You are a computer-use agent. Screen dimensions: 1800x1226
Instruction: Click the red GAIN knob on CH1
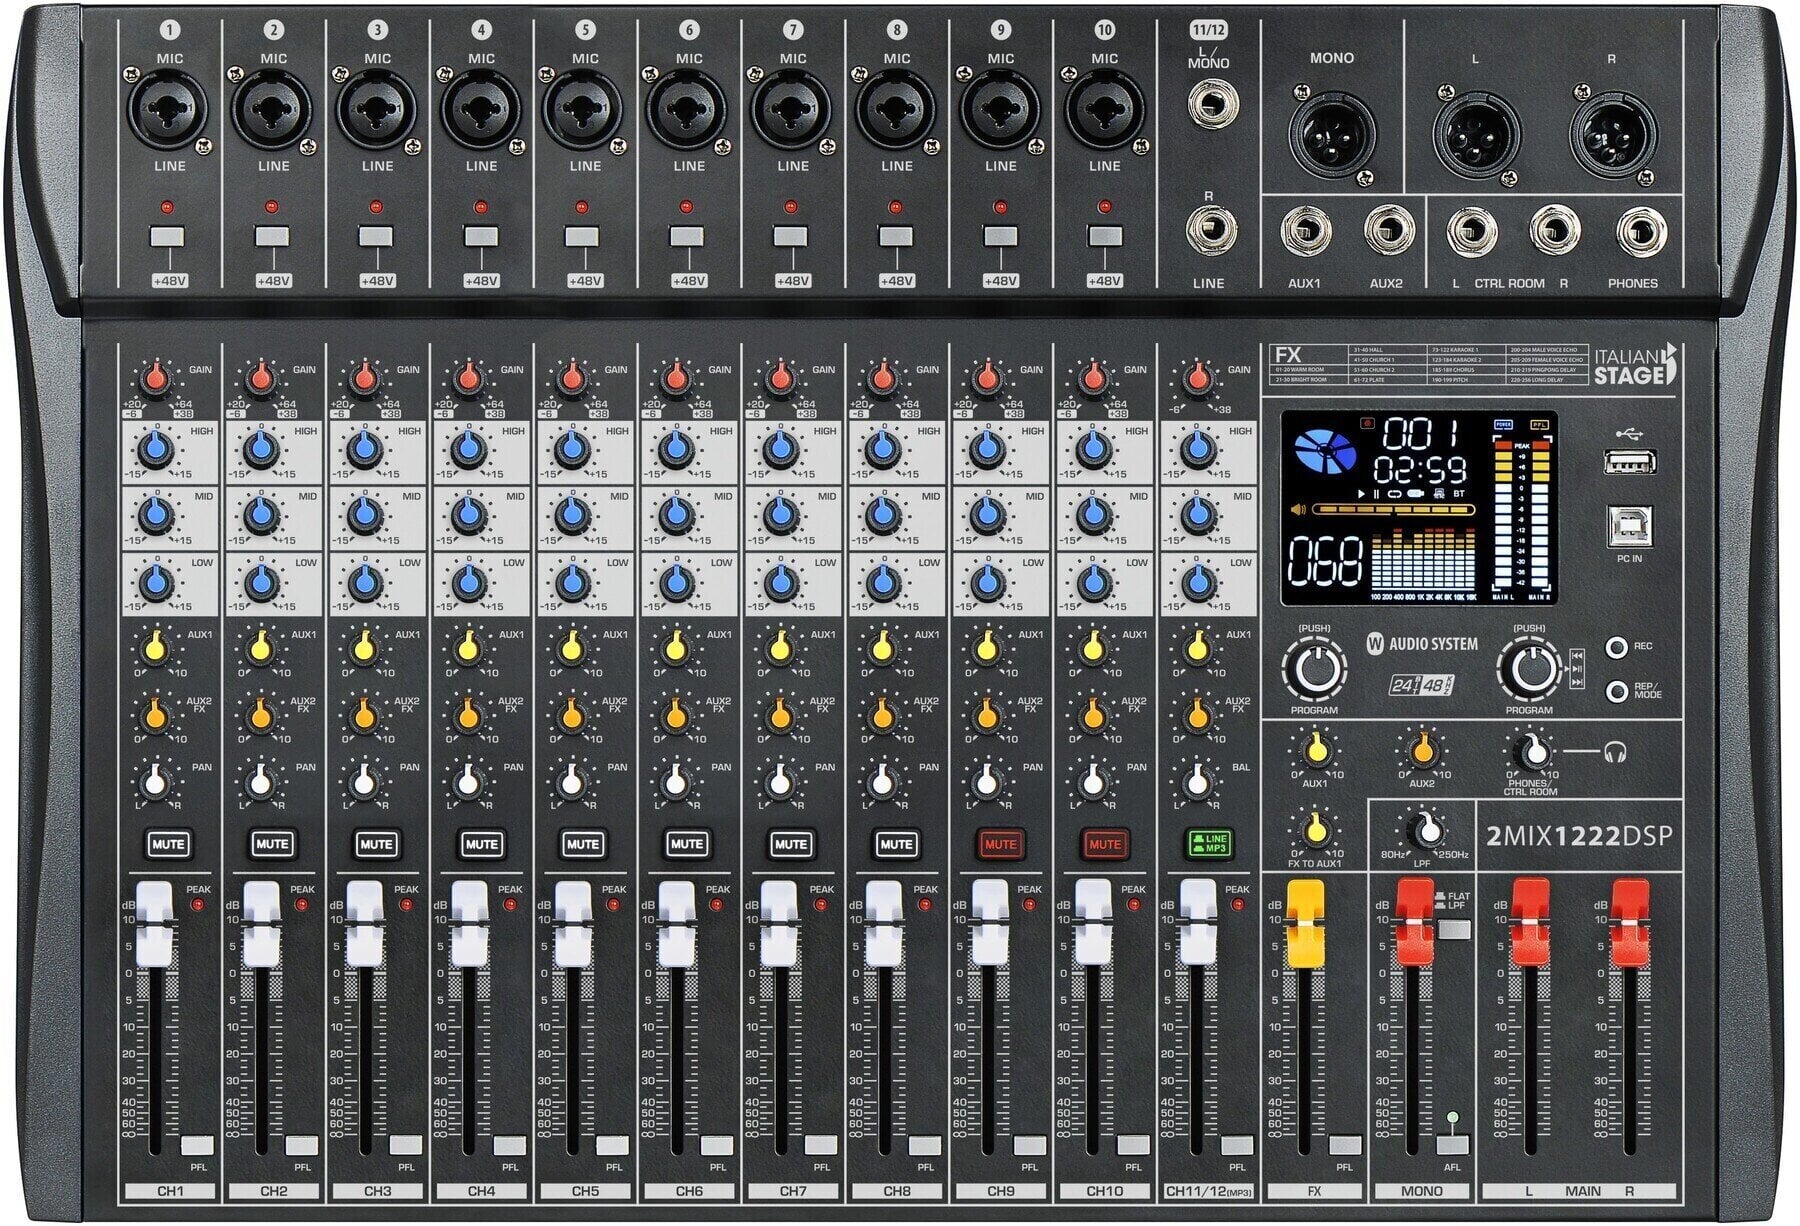point(155,378)
